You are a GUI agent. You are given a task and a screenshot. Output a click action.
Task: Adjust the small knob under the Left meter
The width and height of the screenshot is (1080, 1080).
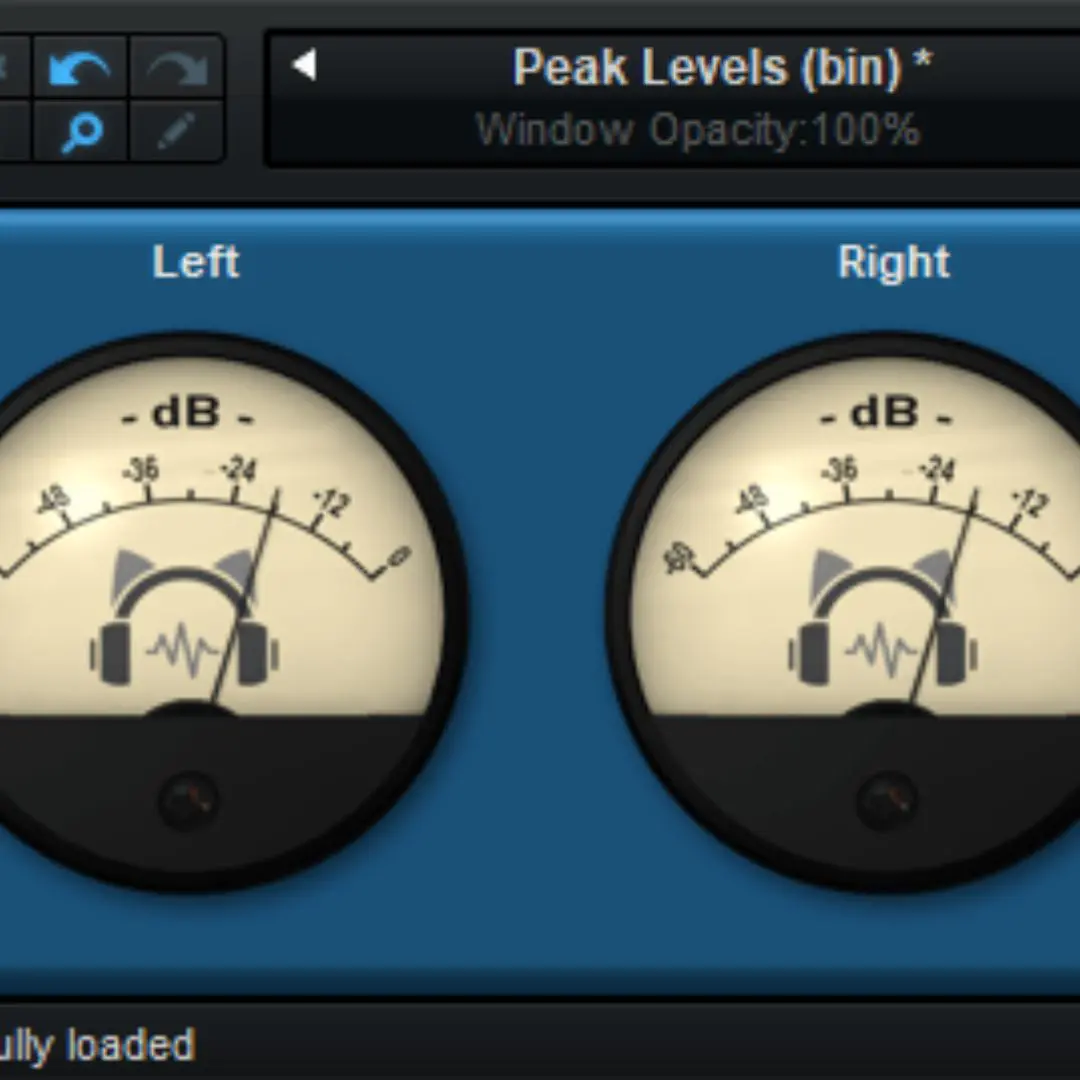(x=189, y=800)
